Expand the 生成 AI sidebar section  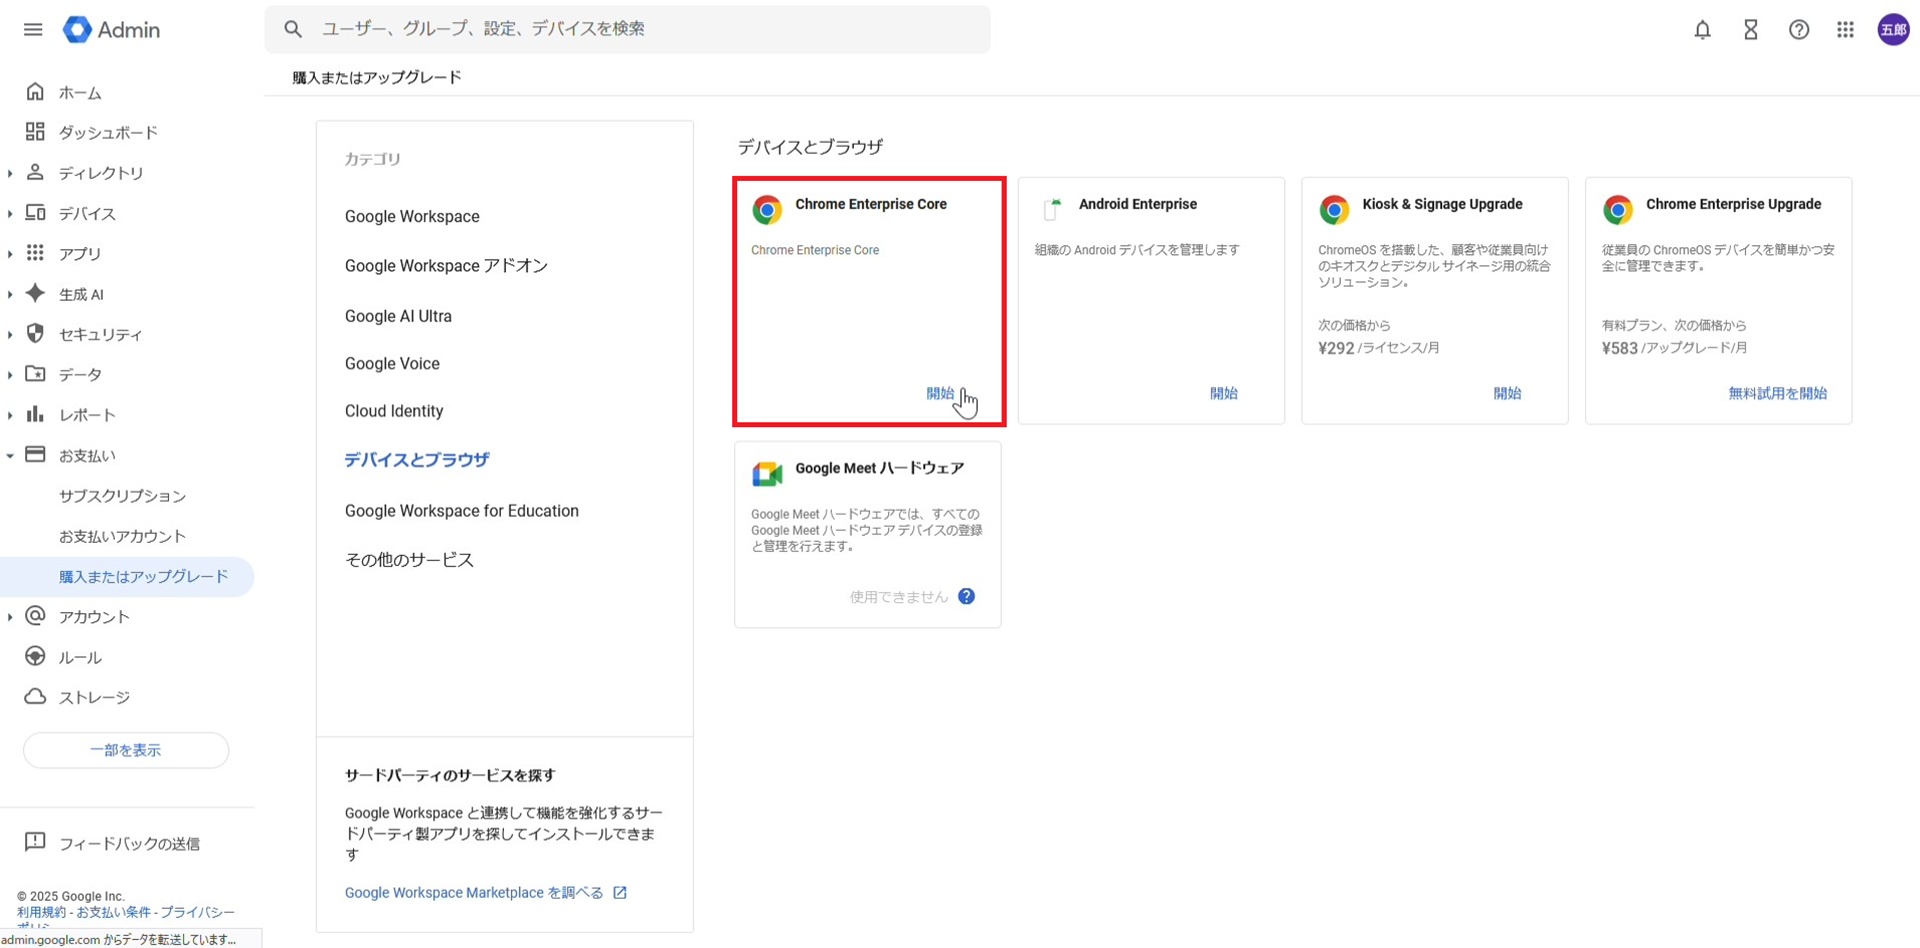pyautogui.click(x=10, y=295)
